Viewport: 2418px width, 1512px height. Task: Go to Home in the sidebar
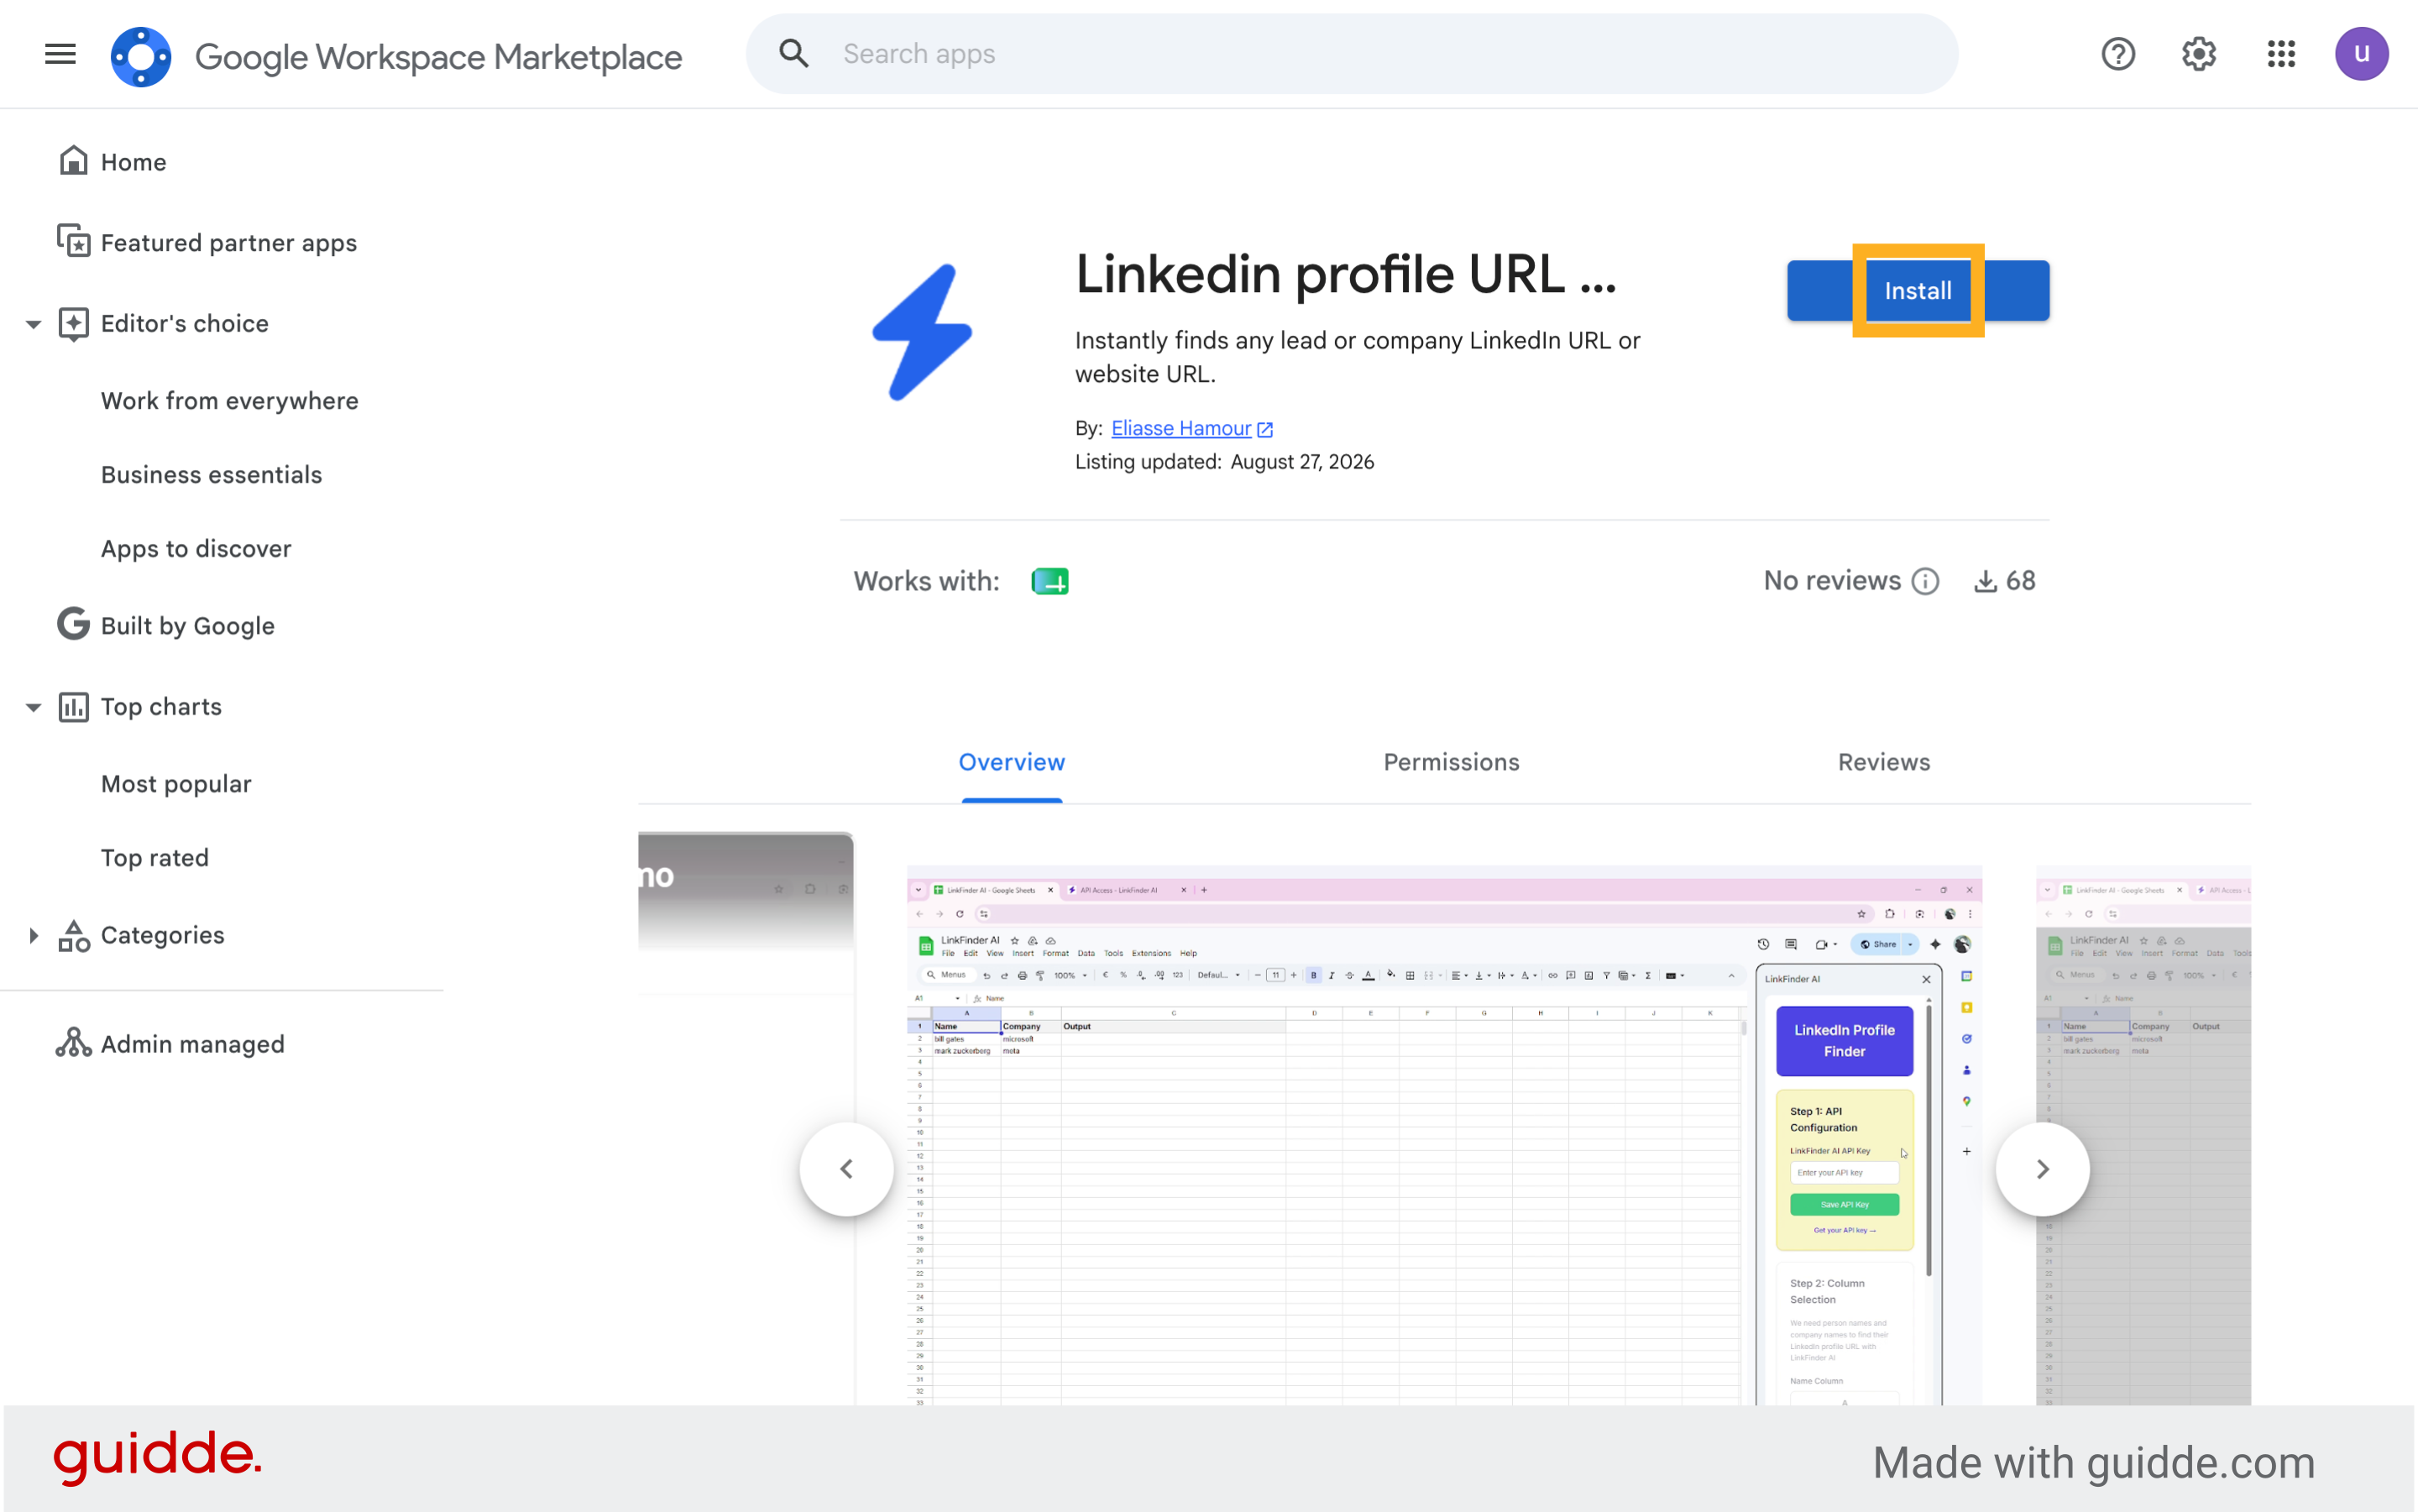133,162
